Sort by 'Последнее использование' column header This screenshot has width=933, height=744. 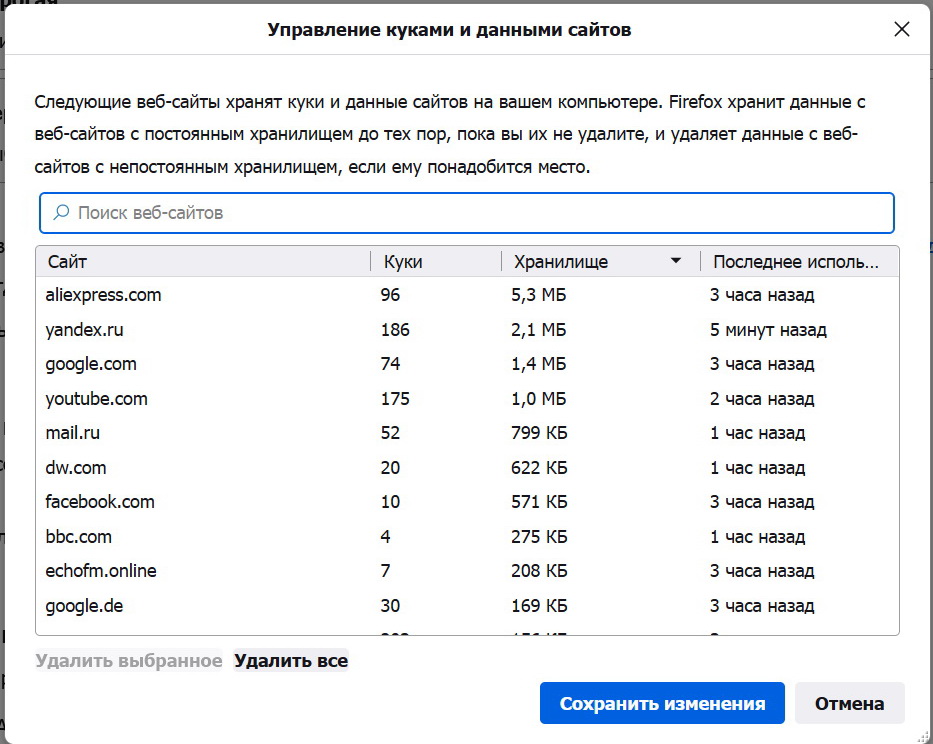tap(799, 261)
